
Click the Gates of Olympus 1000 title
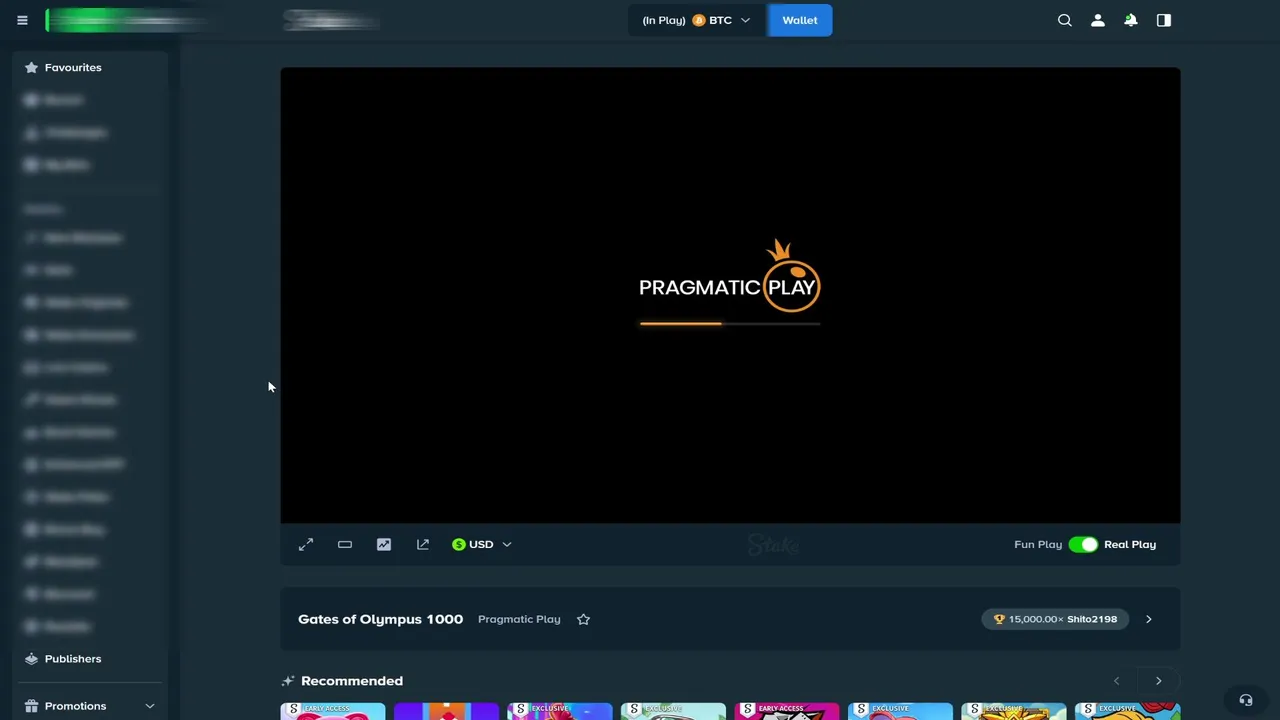(x=380, y=619)
